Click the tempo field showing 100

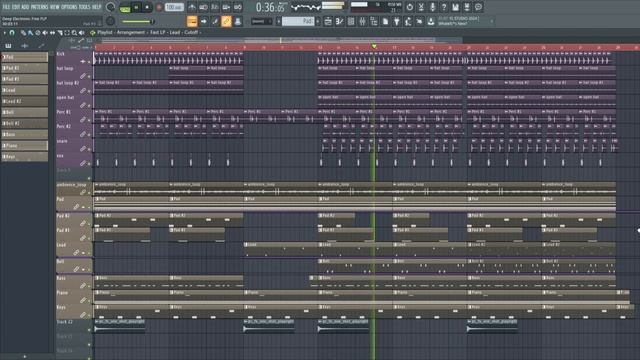pos(174,7)
